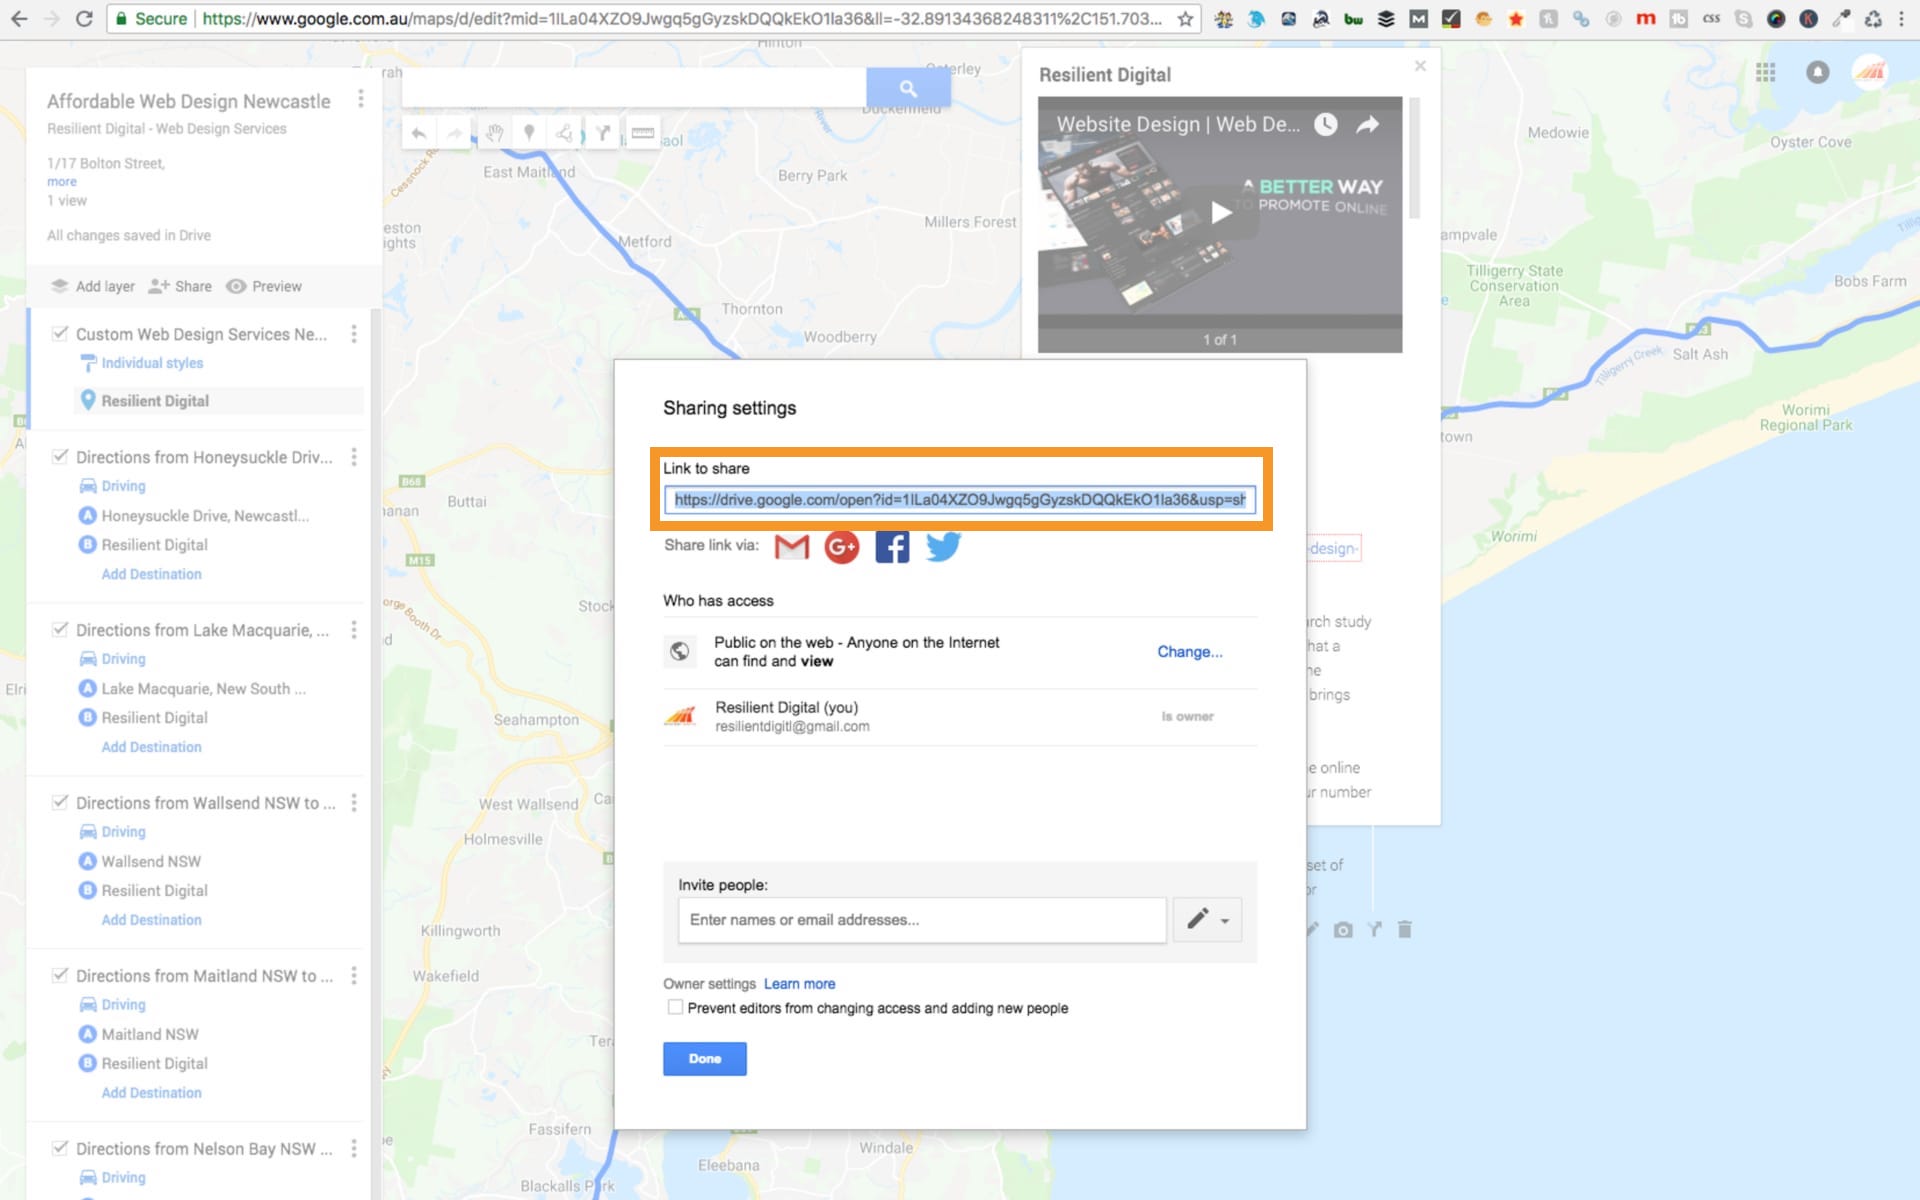
Task: Click the Affordable Web Design Newcastle title
Action: [188, 101]
